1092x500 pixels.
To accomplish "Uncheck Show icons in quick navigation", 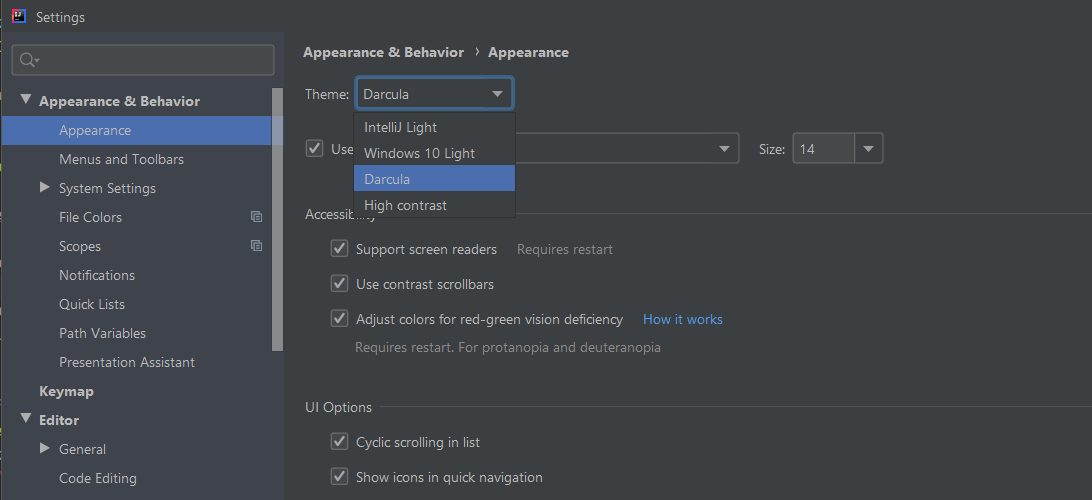I will coord(339,476).
